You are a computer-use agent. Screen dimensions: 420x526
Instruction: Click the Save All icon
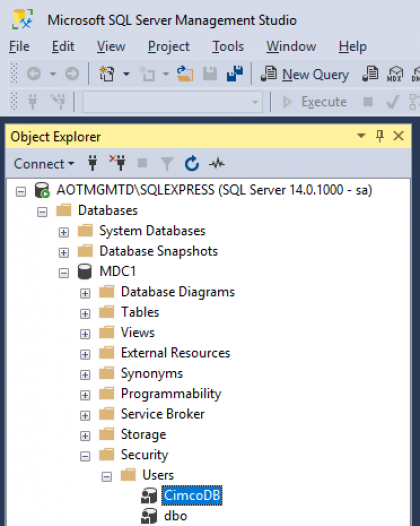click(235, 73)
